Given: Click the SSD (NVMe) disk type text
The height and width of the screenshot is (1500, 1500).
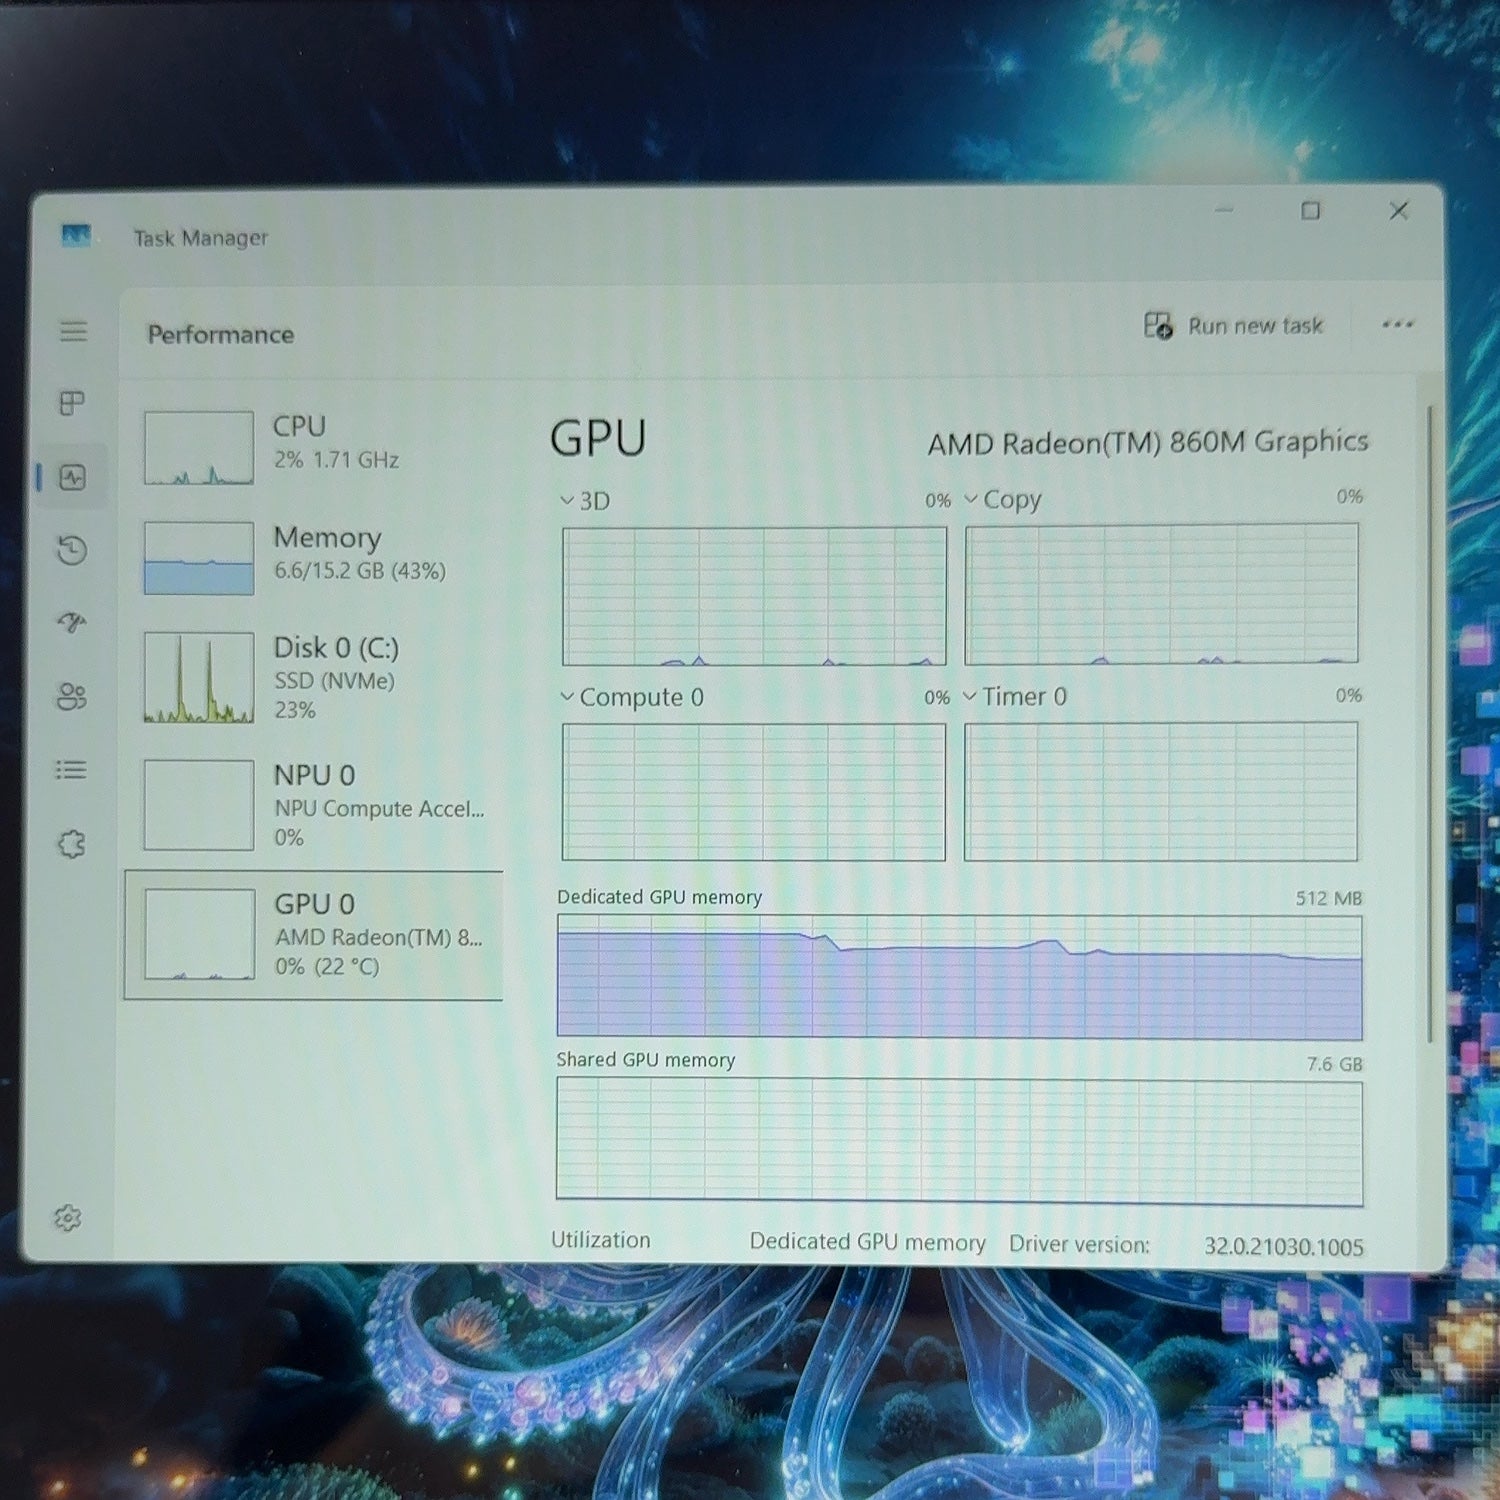Looking at the screenshot, I should click(x=334, y=681).
